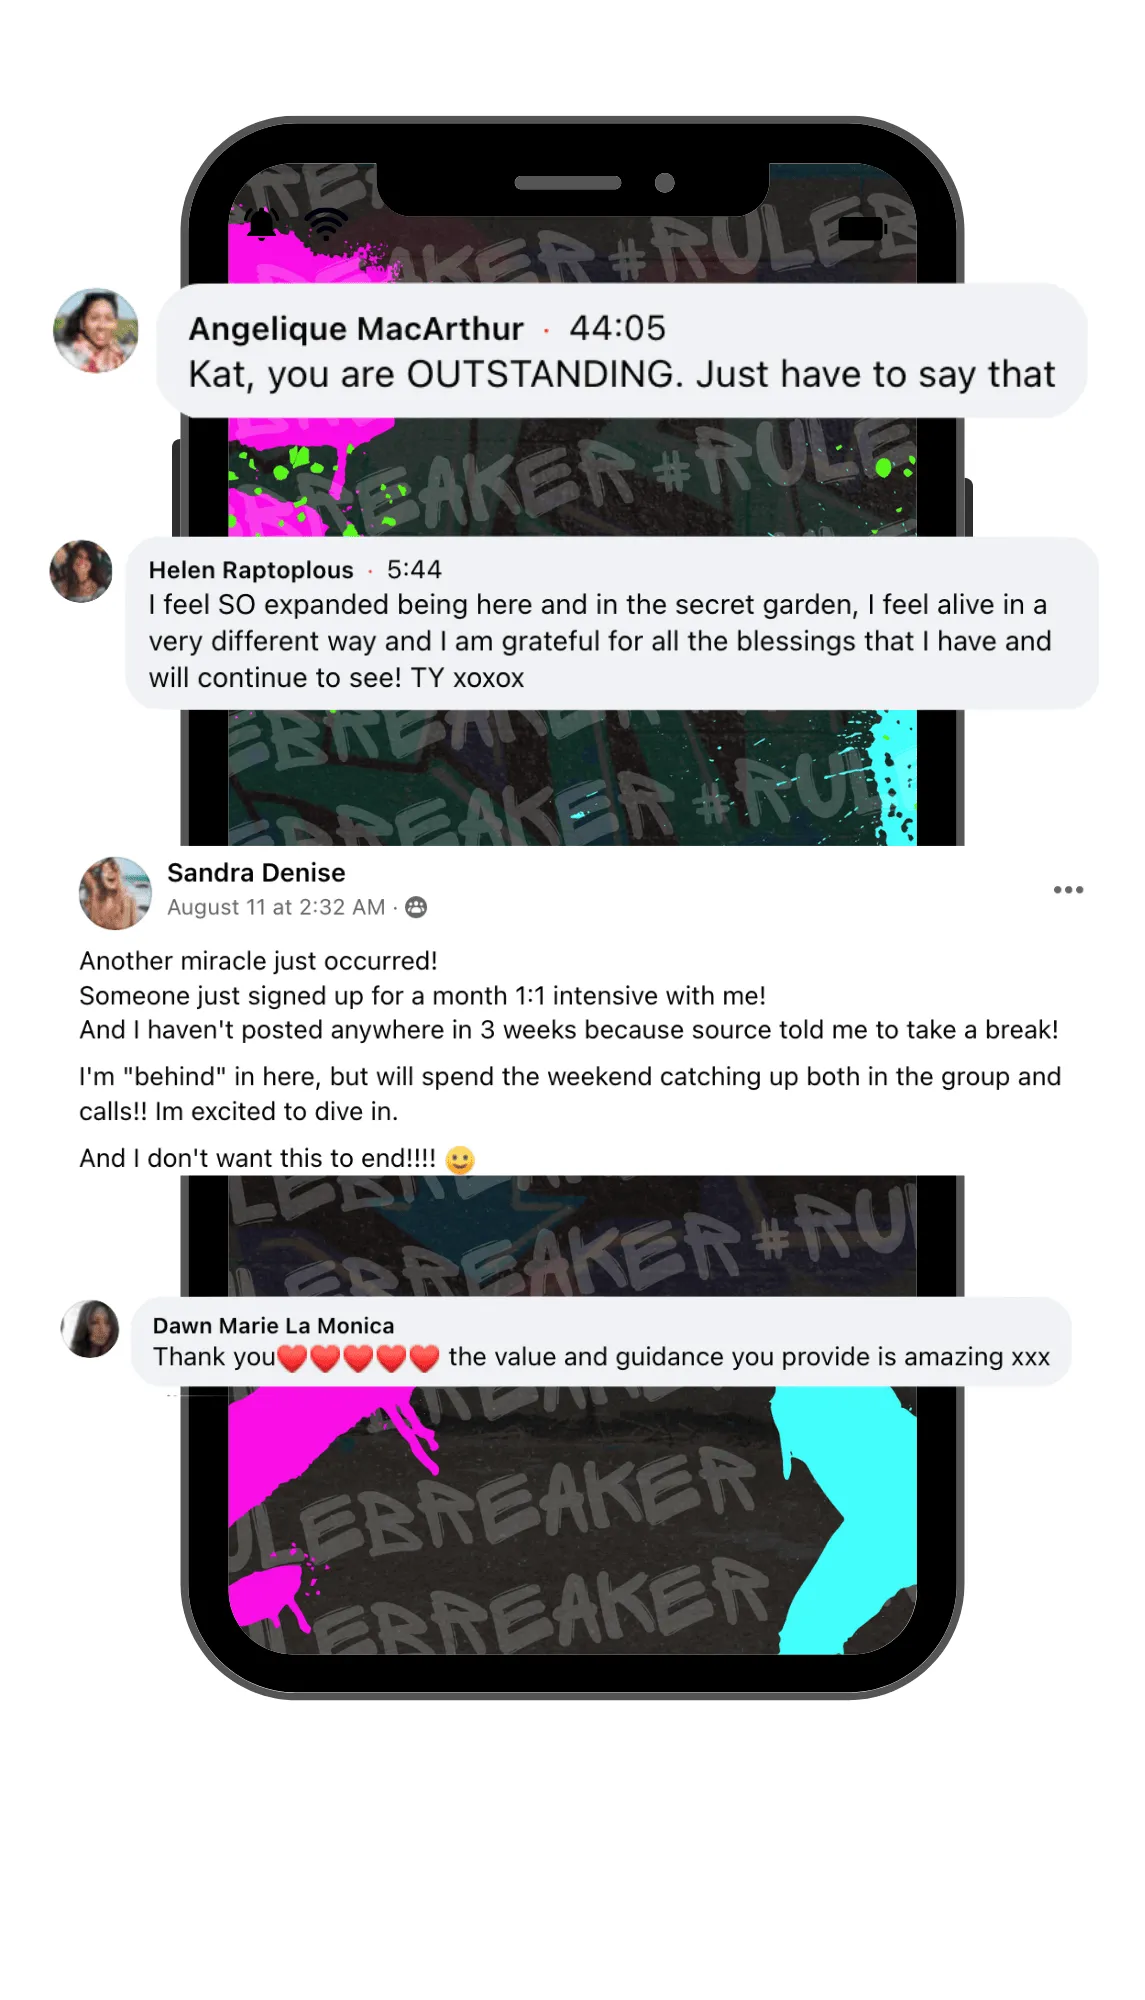Tap the Wi-Fi icon in the status bar
This screenshot has width=1145, height=2000.
(x=326, y=224)
